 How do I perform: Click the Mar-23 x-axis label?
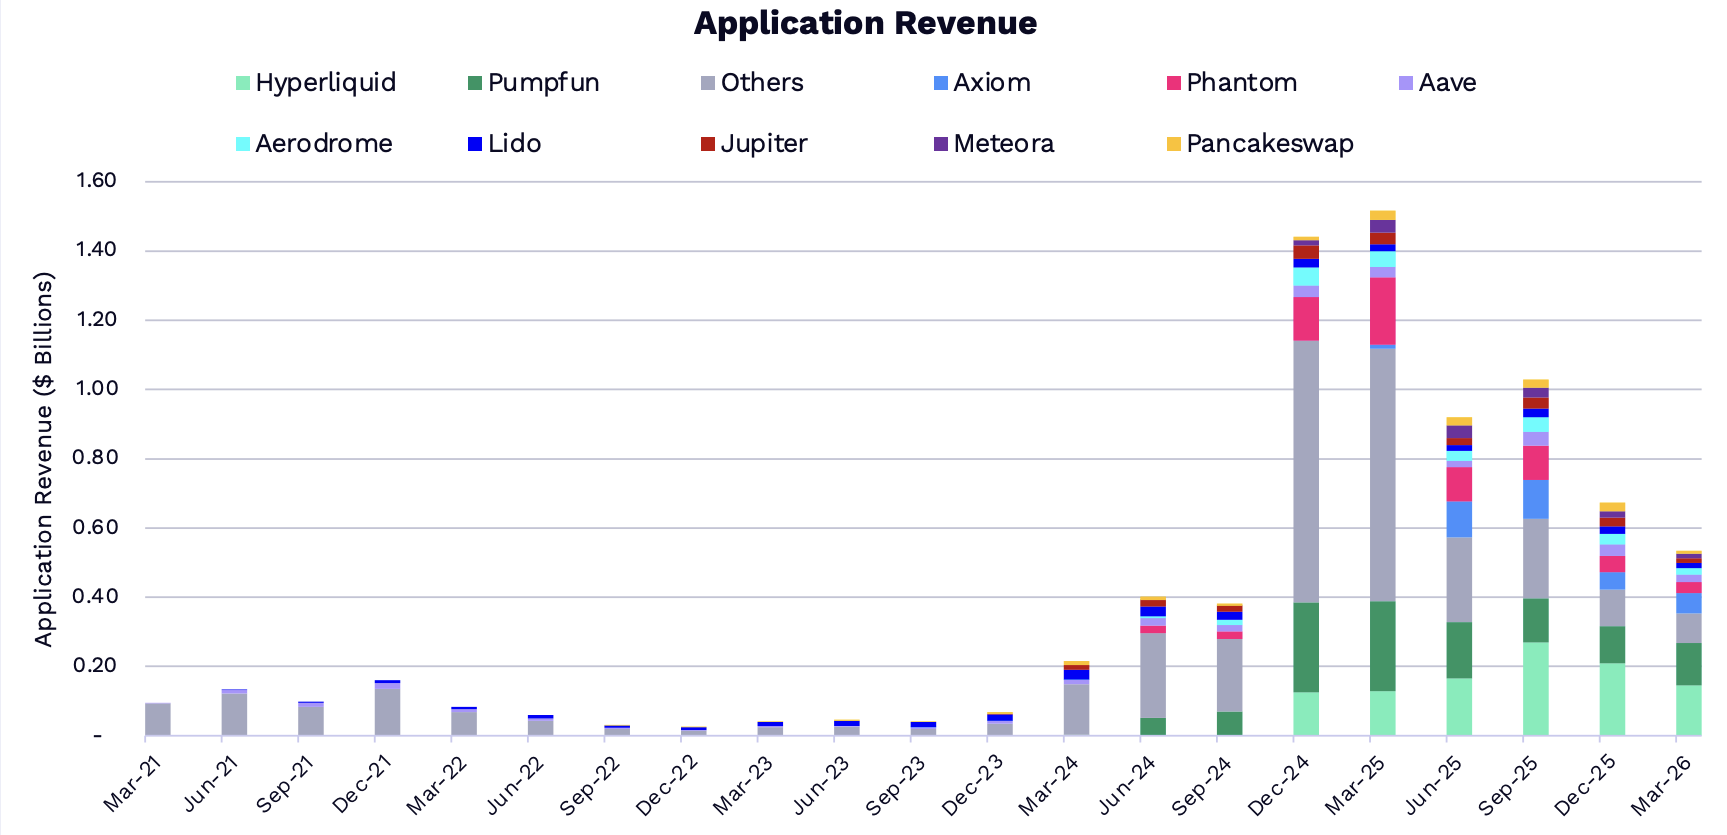(x=743, y=785)
